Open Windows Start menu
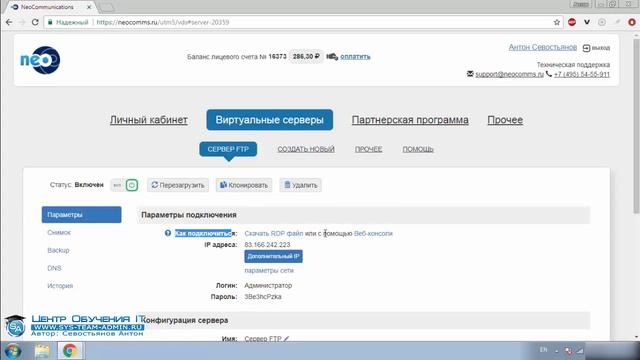Image resolution: width=640 pixels, height=360 pixels. 13,351
